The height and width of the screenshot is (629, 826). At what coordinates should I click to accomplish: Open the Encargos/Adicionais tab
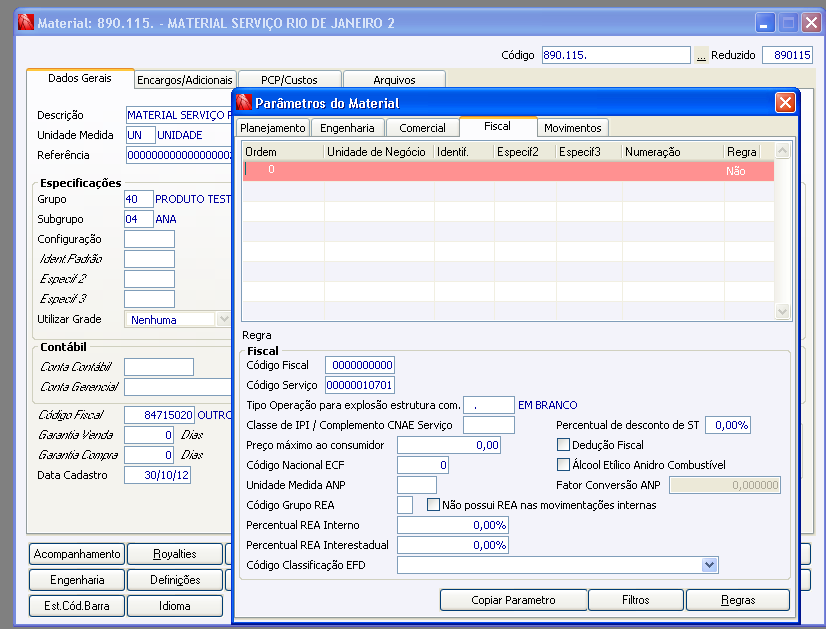185,80
